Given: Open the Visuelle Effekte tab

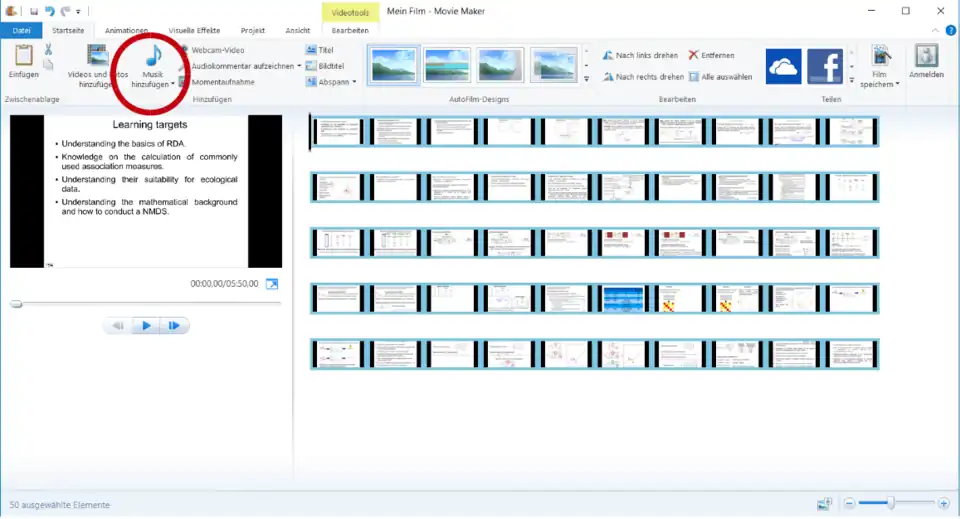Looking at the screenshot, I should coord(194,31).
